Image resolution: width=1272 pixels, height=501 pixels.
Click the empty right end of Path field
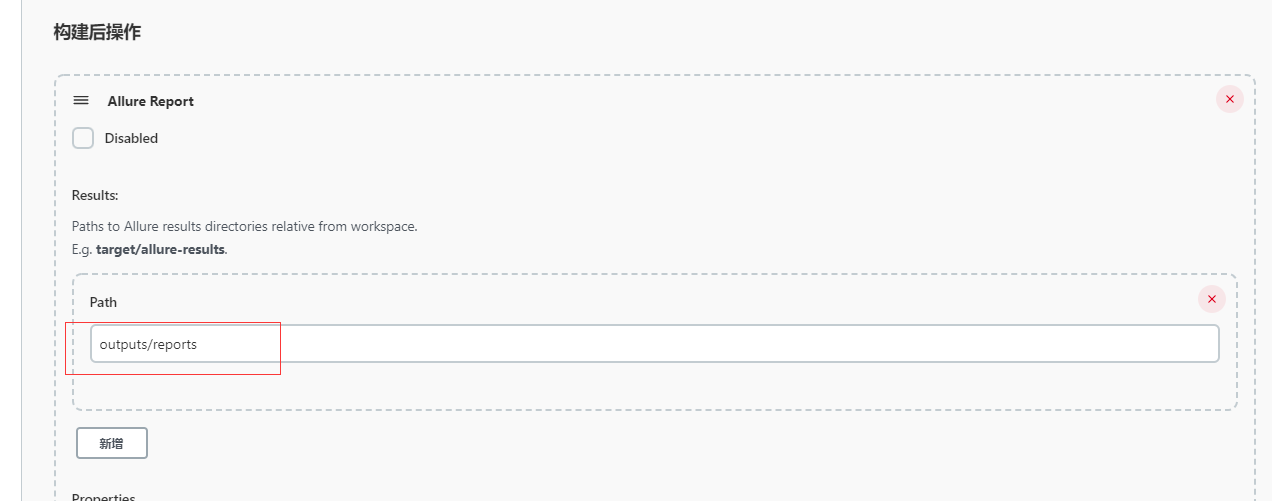(1100, 344)
